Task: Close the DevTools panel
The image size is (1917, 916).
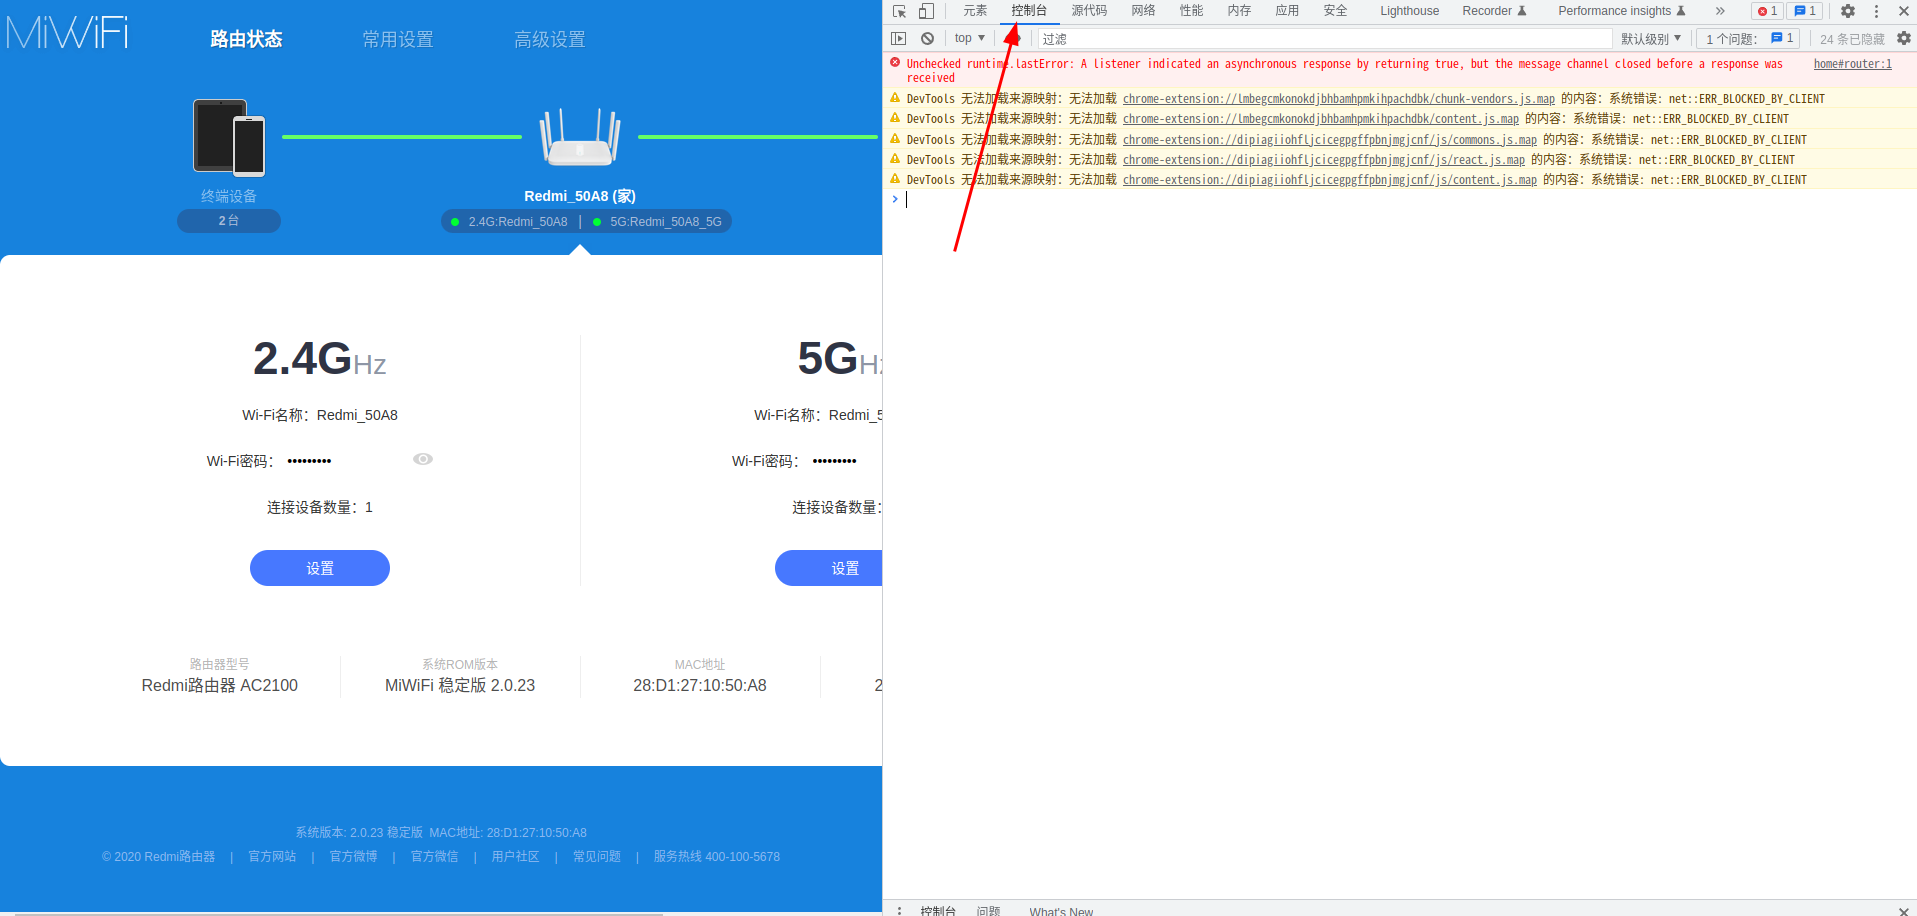Action: coord(1904,11)
